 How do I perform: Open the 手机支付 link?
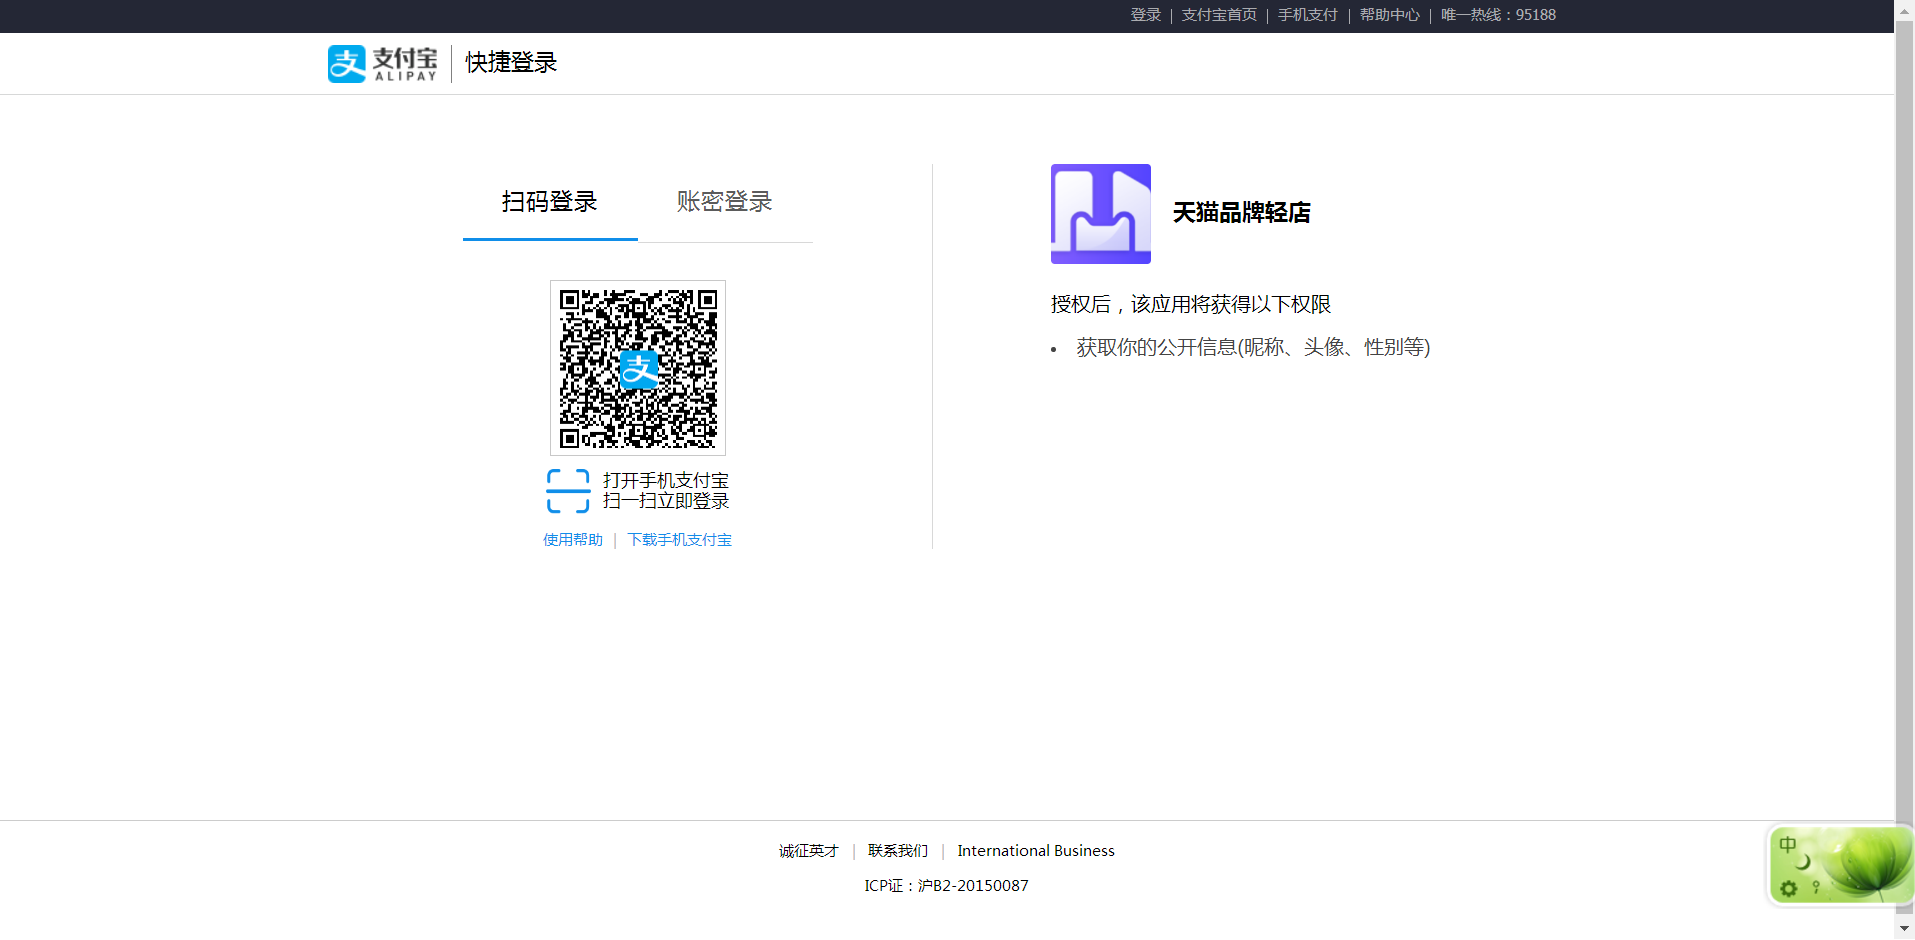coord(1308,15)
